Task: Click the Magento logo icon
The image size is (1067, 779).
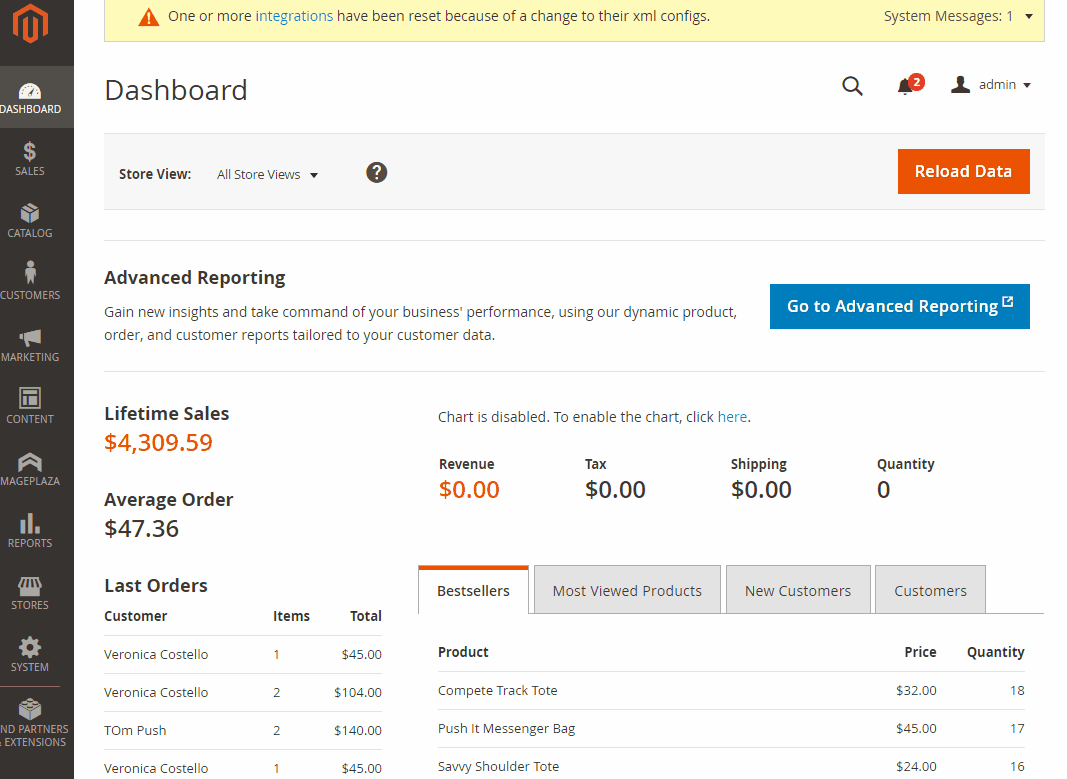Action: [x=30, y=25]
